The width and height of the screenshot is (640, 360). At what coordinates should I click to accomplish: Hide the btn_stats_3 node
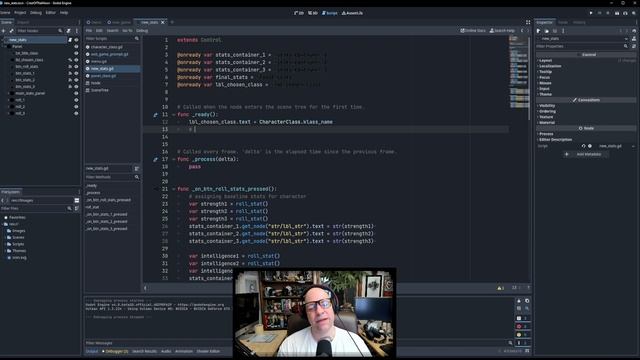tap(76, 87)
